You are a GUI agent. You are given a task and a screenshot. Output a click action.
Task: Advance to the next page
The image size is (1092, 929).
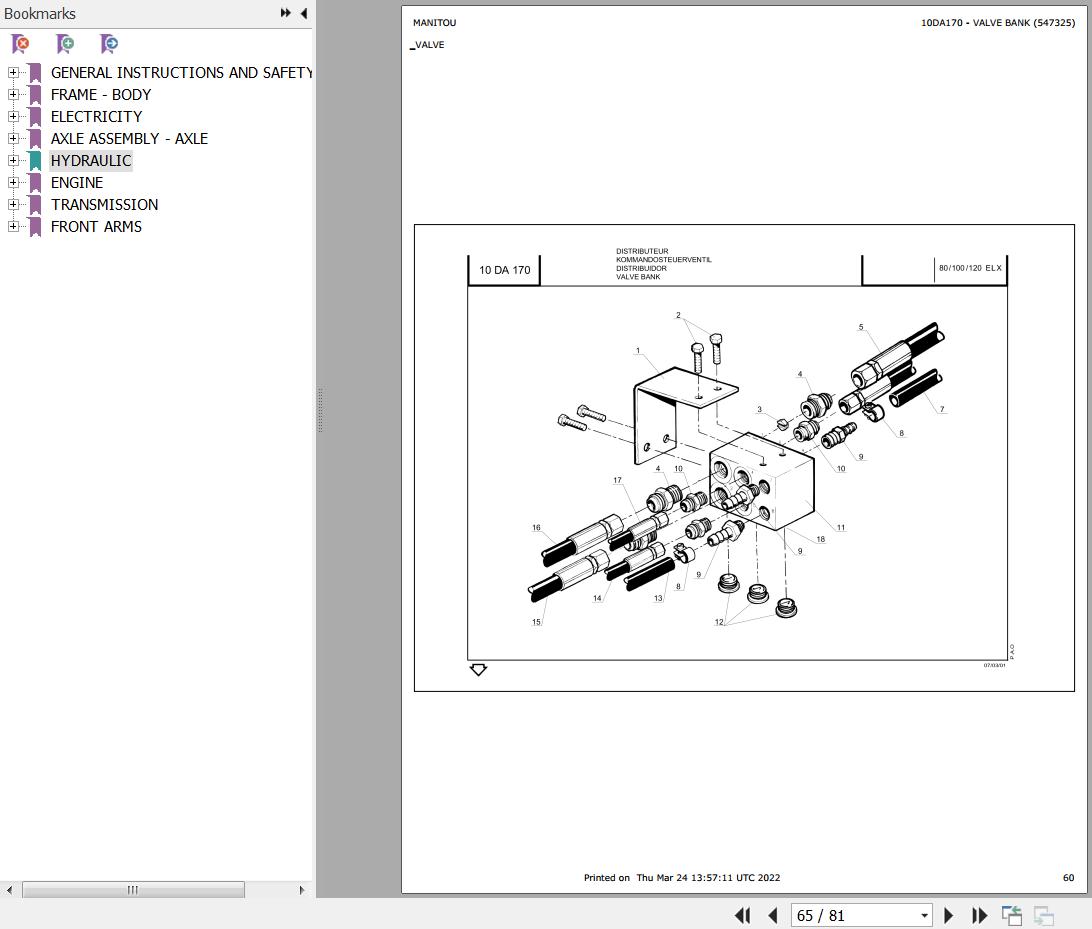948,915
